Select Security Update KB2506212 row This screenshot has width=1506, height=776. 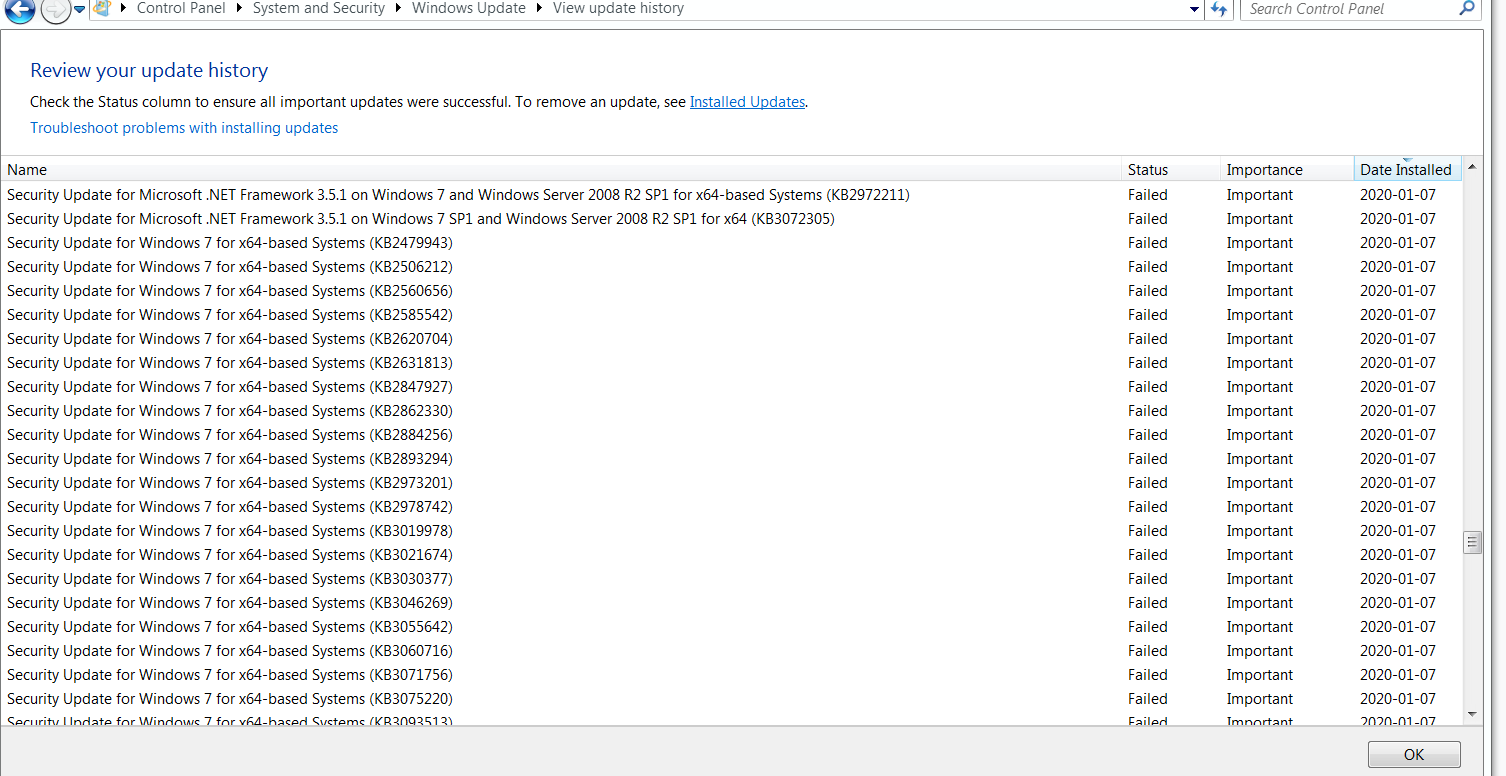(731, 267)
